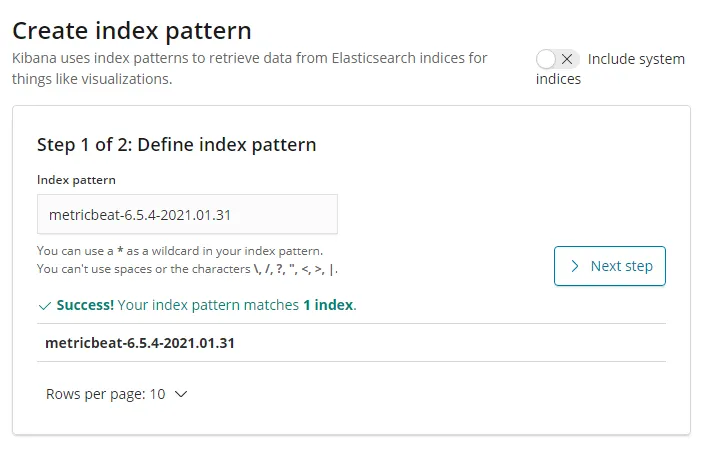Focus the Index pattern input field

(187, 214)
